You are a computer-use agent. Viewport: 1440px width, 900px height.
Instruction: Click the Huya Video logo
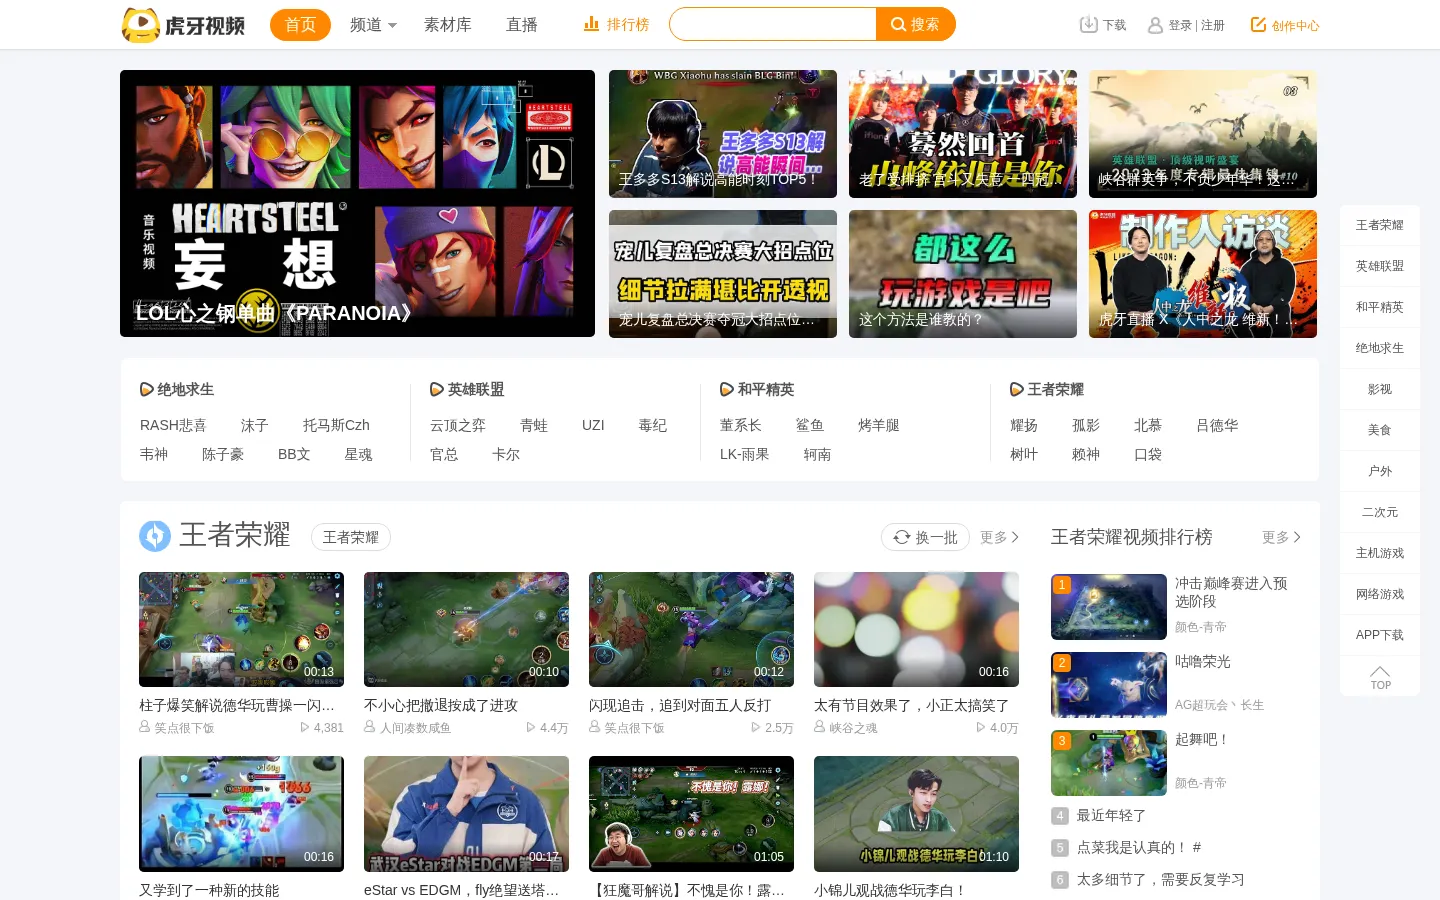pyautogui.click(x=183, y=25)
